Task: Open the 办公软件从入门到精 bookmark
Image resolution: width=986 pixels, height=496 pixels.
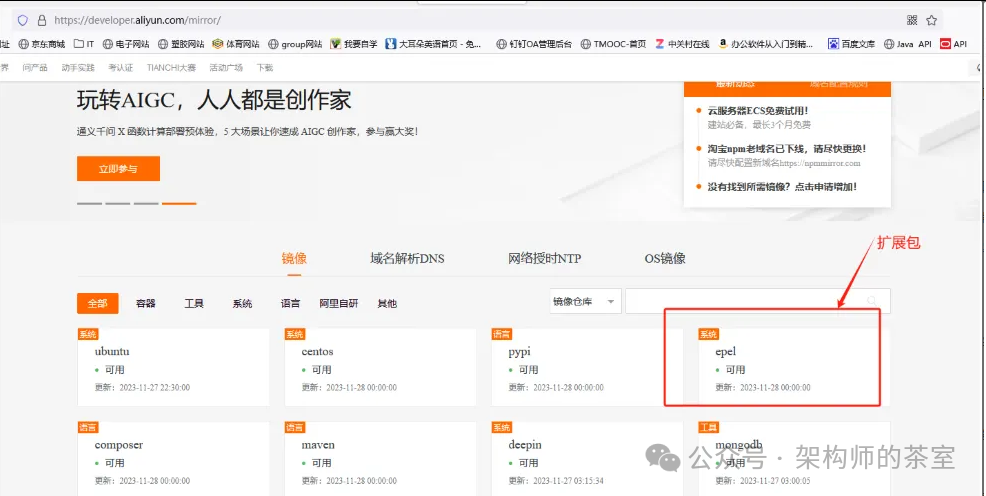Action: click(x=766, y=44)
